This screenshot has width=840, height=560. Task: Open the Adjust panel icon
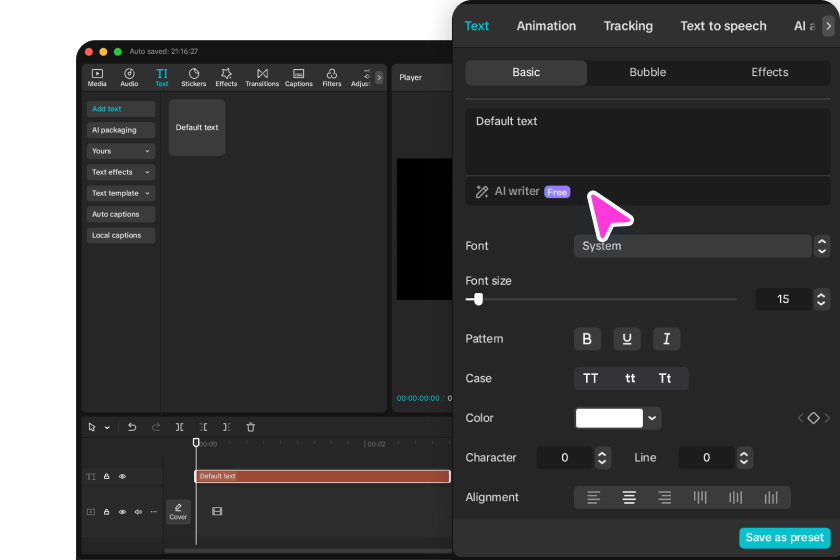point(361,77)
